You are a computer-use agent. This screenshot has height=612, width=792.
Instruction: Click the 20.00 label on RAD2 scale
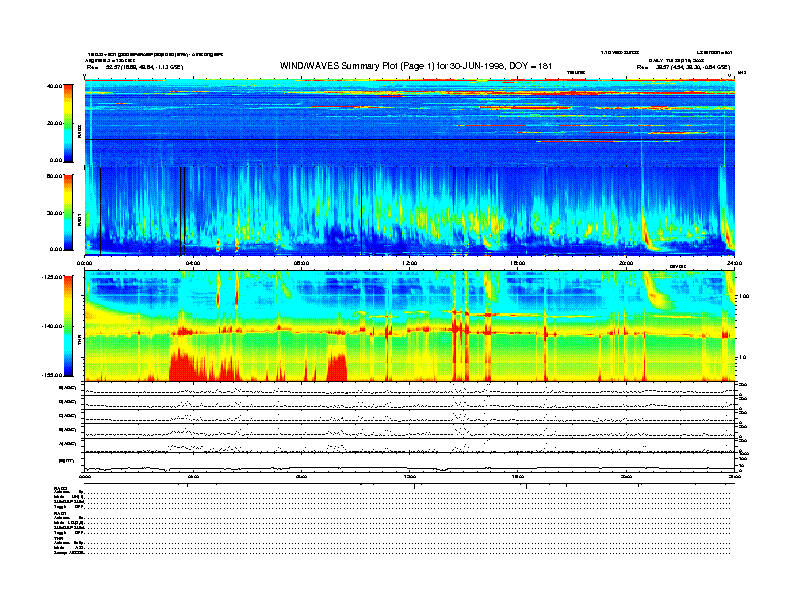point(54,123)
